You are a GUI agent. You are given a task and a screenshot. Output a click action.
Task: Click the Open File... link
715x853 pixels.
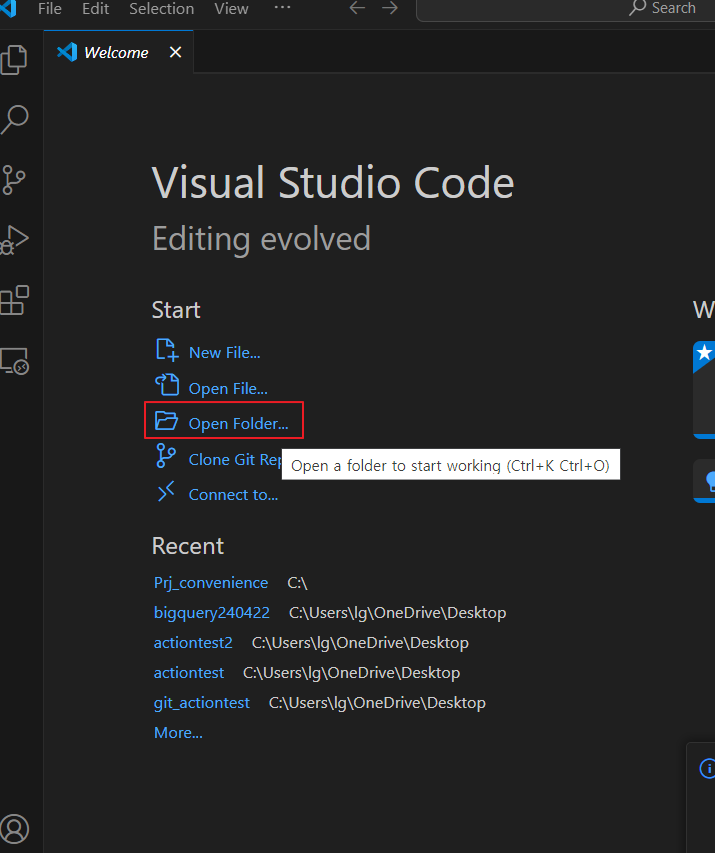pyautogui.click(x=228, y=389)
